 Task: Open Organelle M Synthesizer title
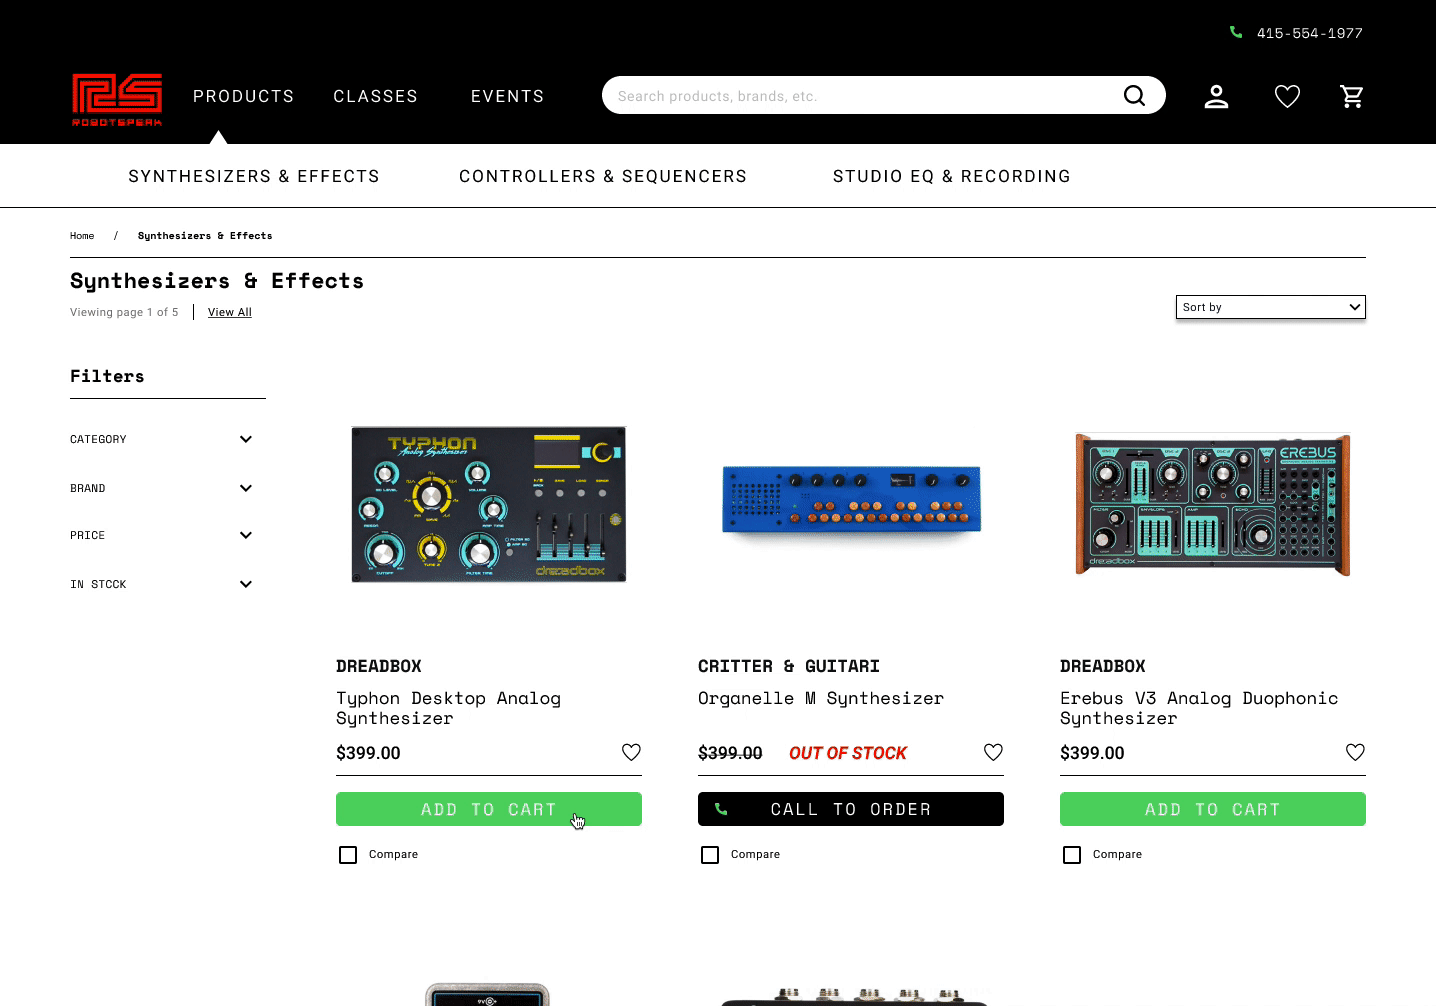pyautogui.click(x=821, y=698)
